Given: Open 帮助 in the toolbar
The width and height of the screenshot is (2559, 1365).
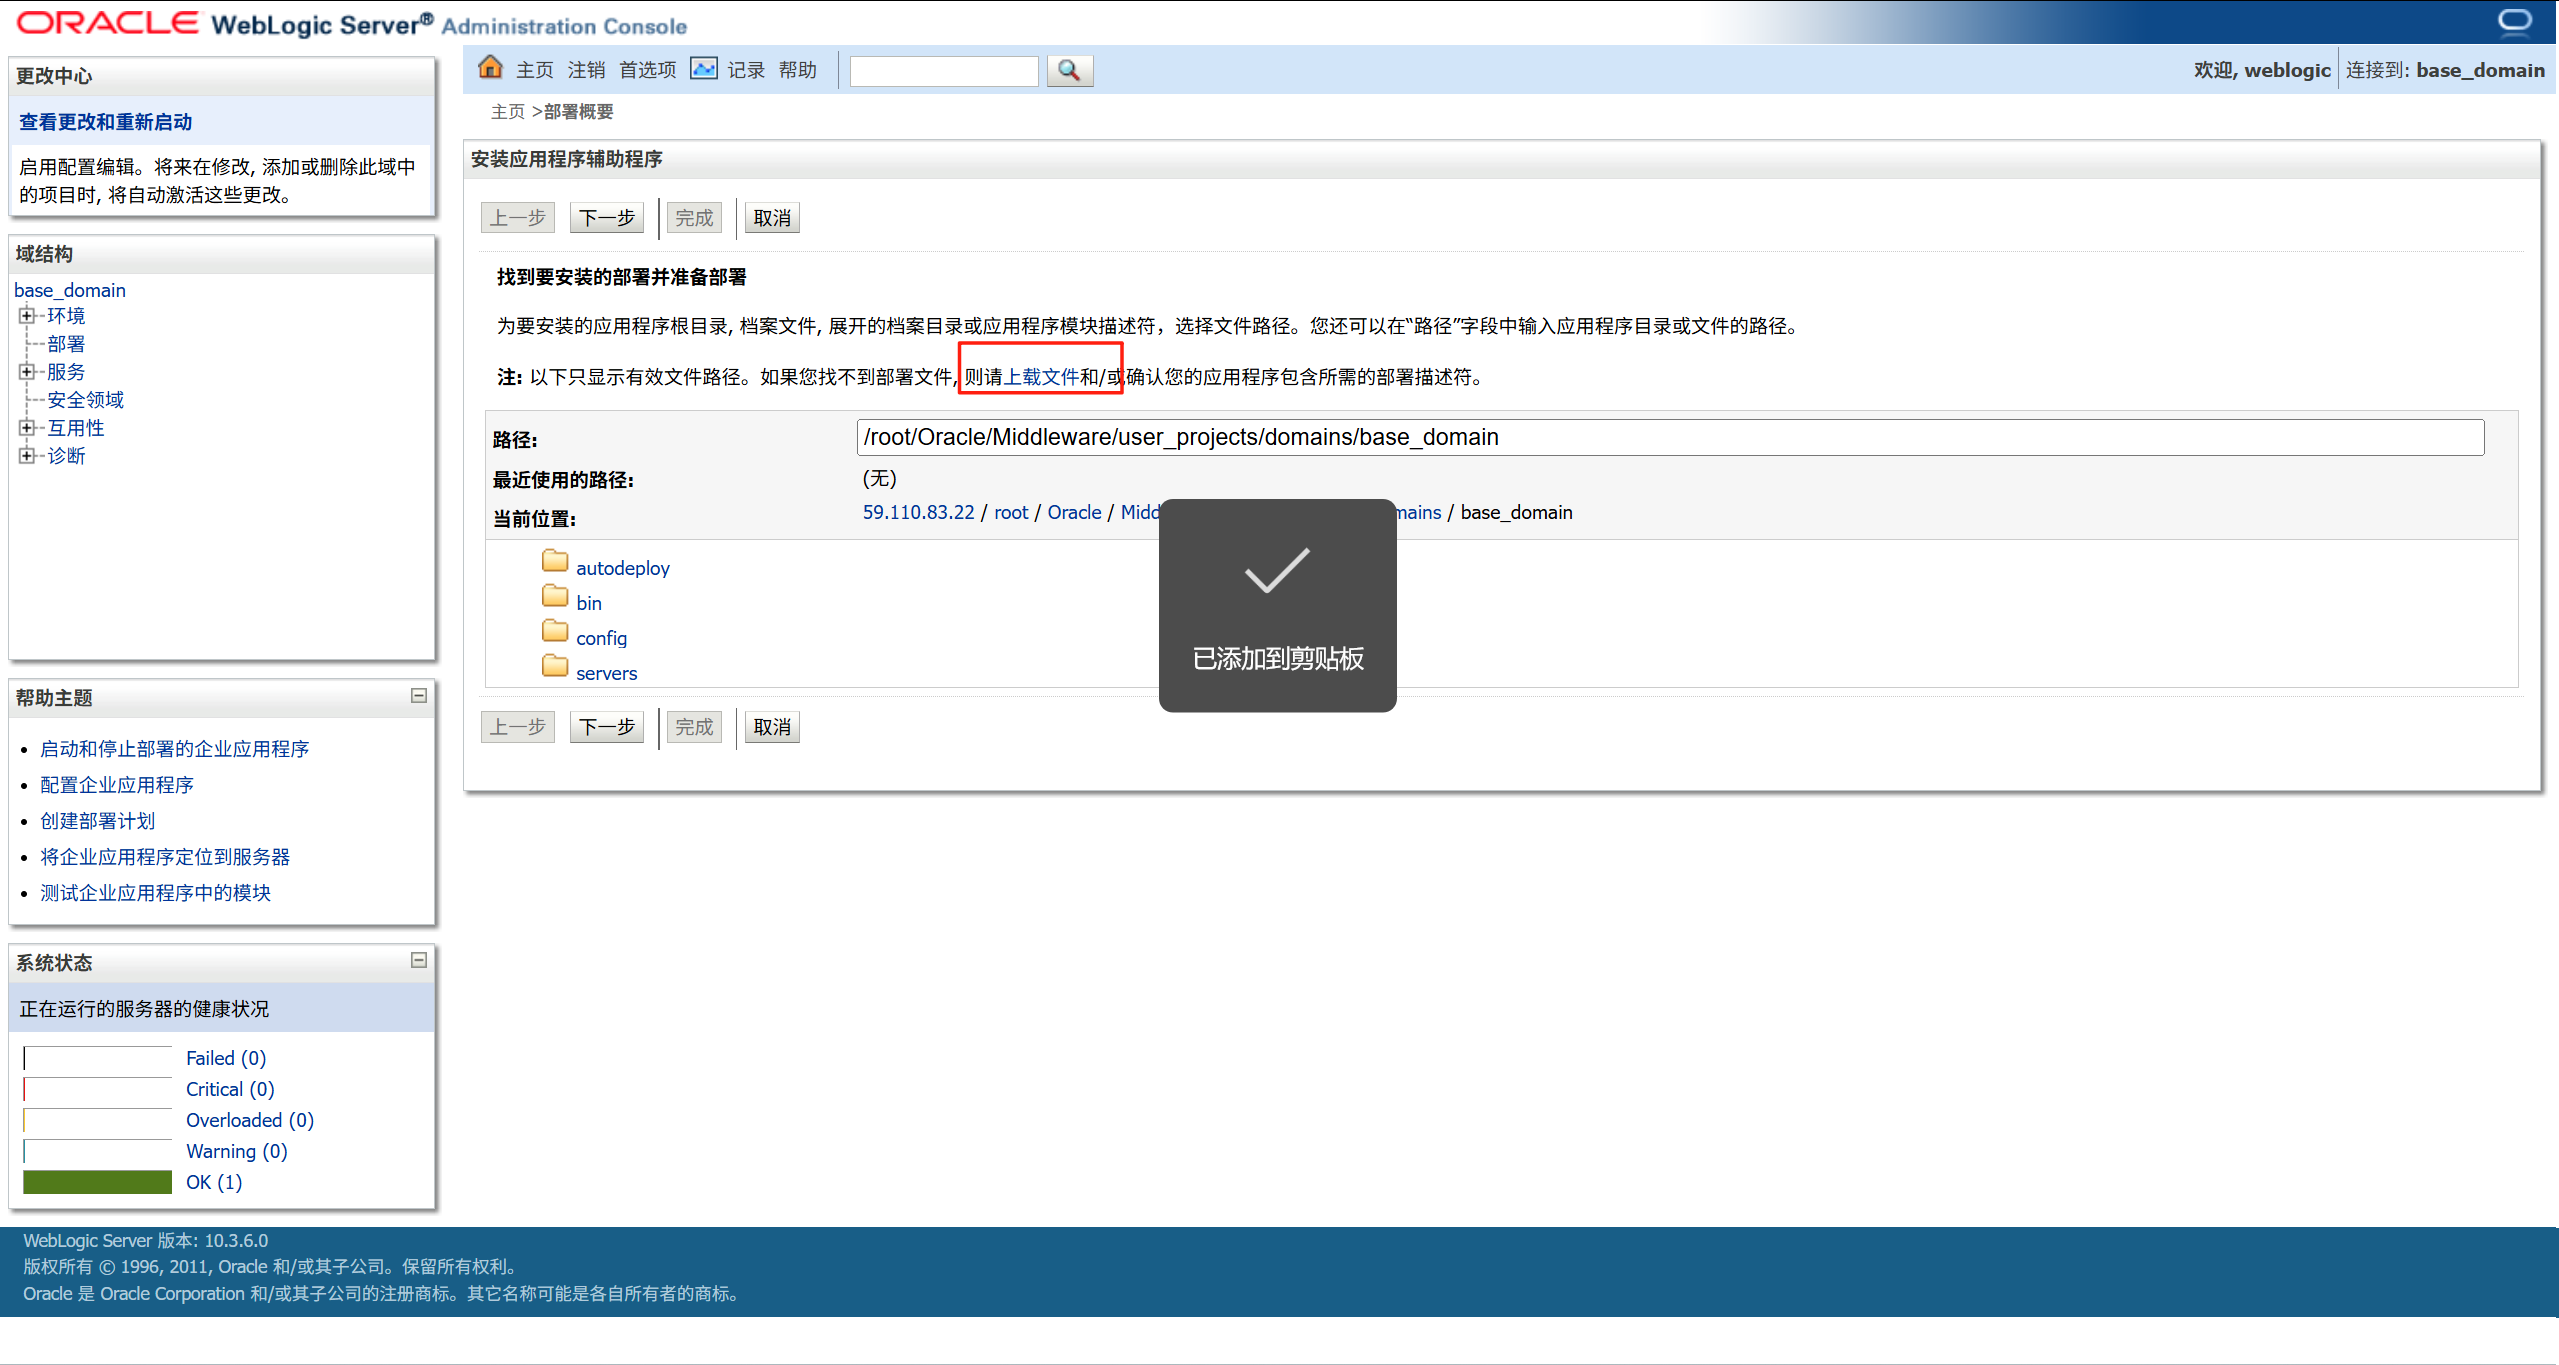Looking at the screenshot, I should [x=797, y=70].
